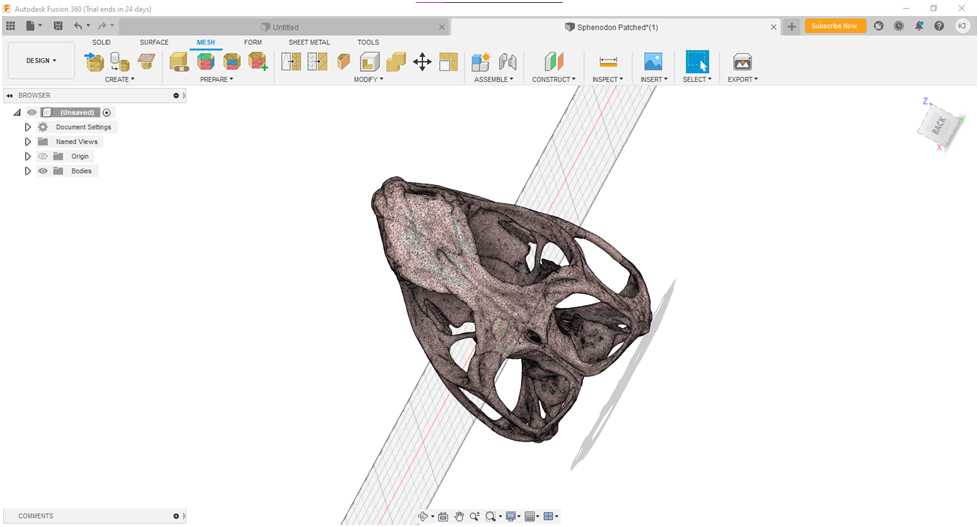Select the Combine Face Groups tool
Viewport: 979px width, 527px height.
point(232,62)
